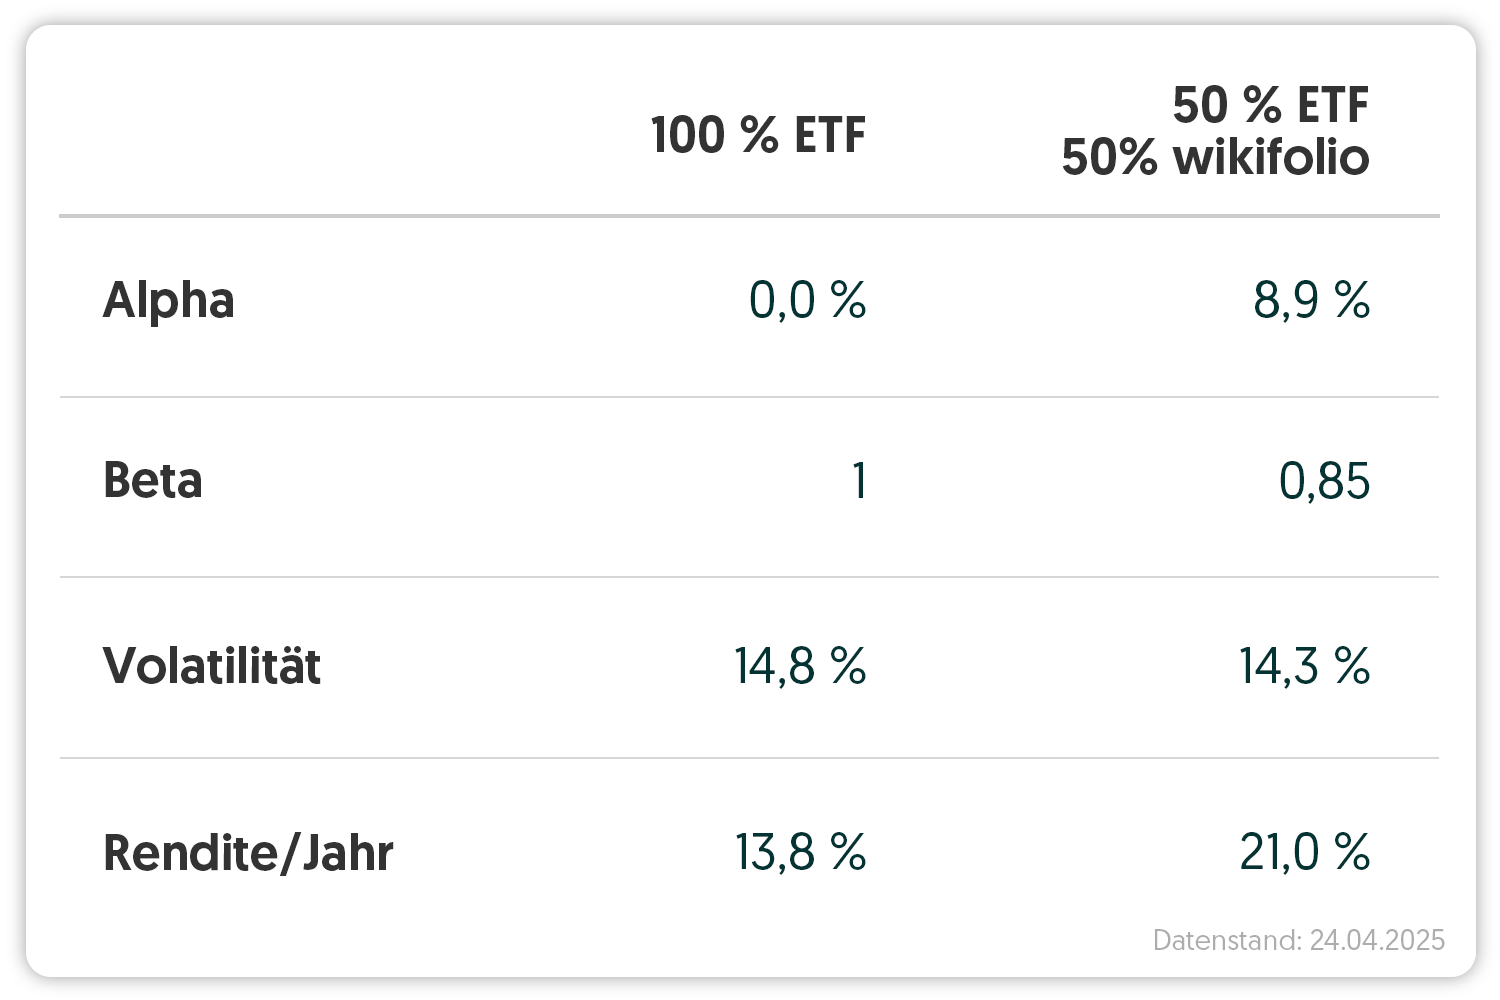The height and width of the screenshot is (1000, 1500).
Task: Click the Alpha value 0,0 %
Action: point(807,300)
